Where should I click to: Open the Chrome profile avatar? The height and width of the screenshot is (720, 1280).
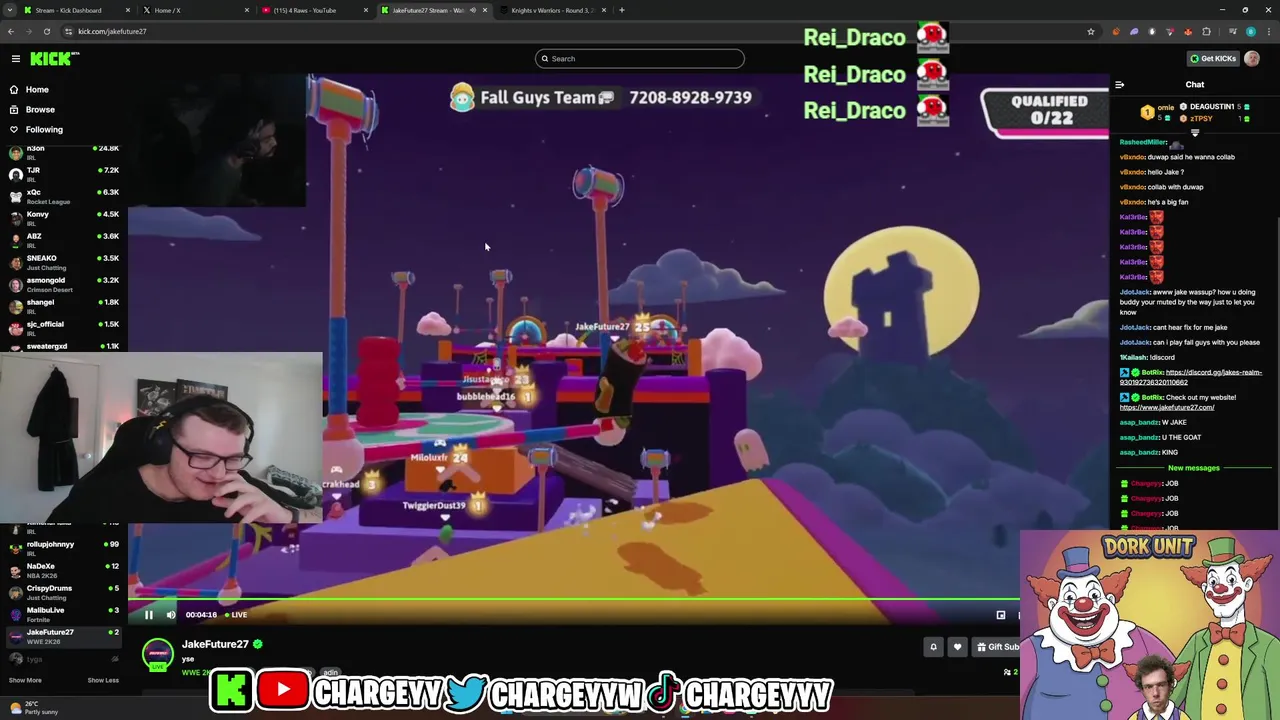tap(1250, 31)
